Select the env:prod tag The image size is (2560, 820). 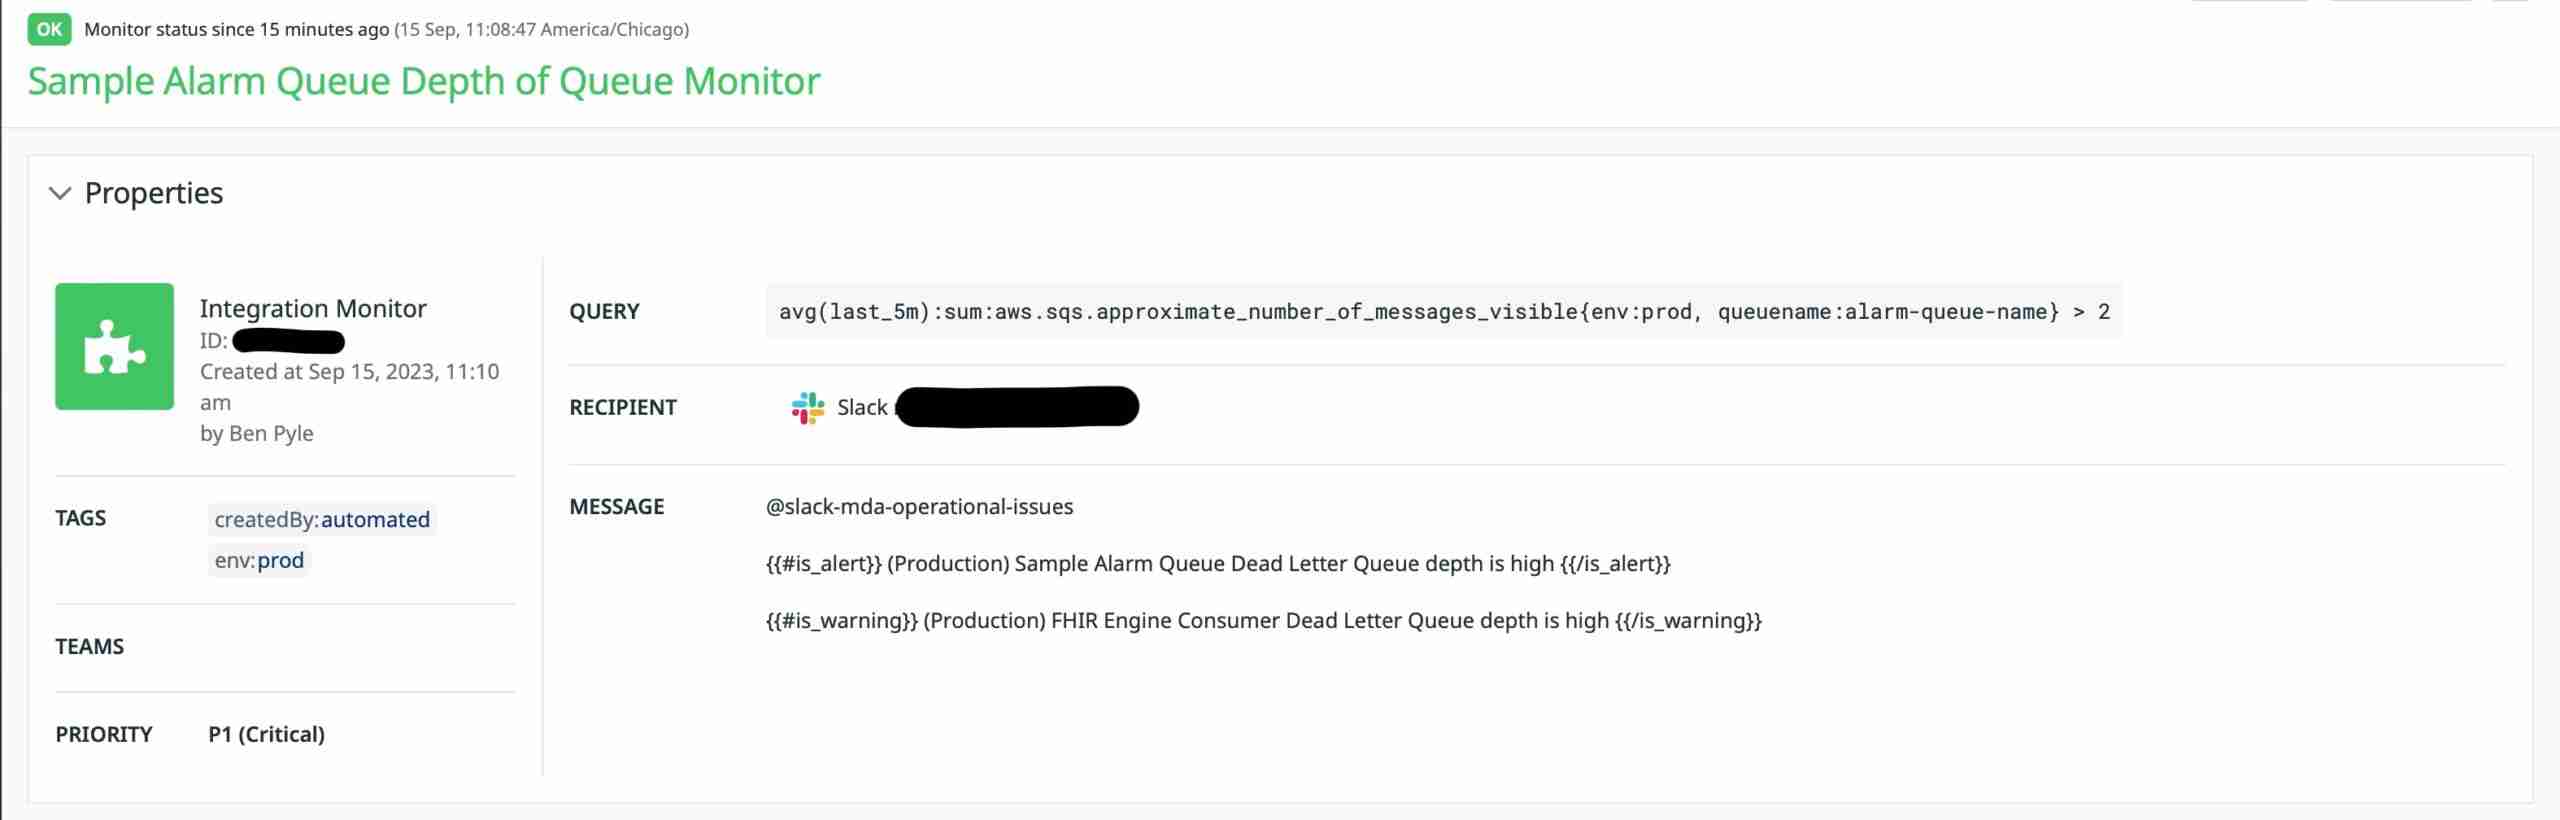click(259, 560)
